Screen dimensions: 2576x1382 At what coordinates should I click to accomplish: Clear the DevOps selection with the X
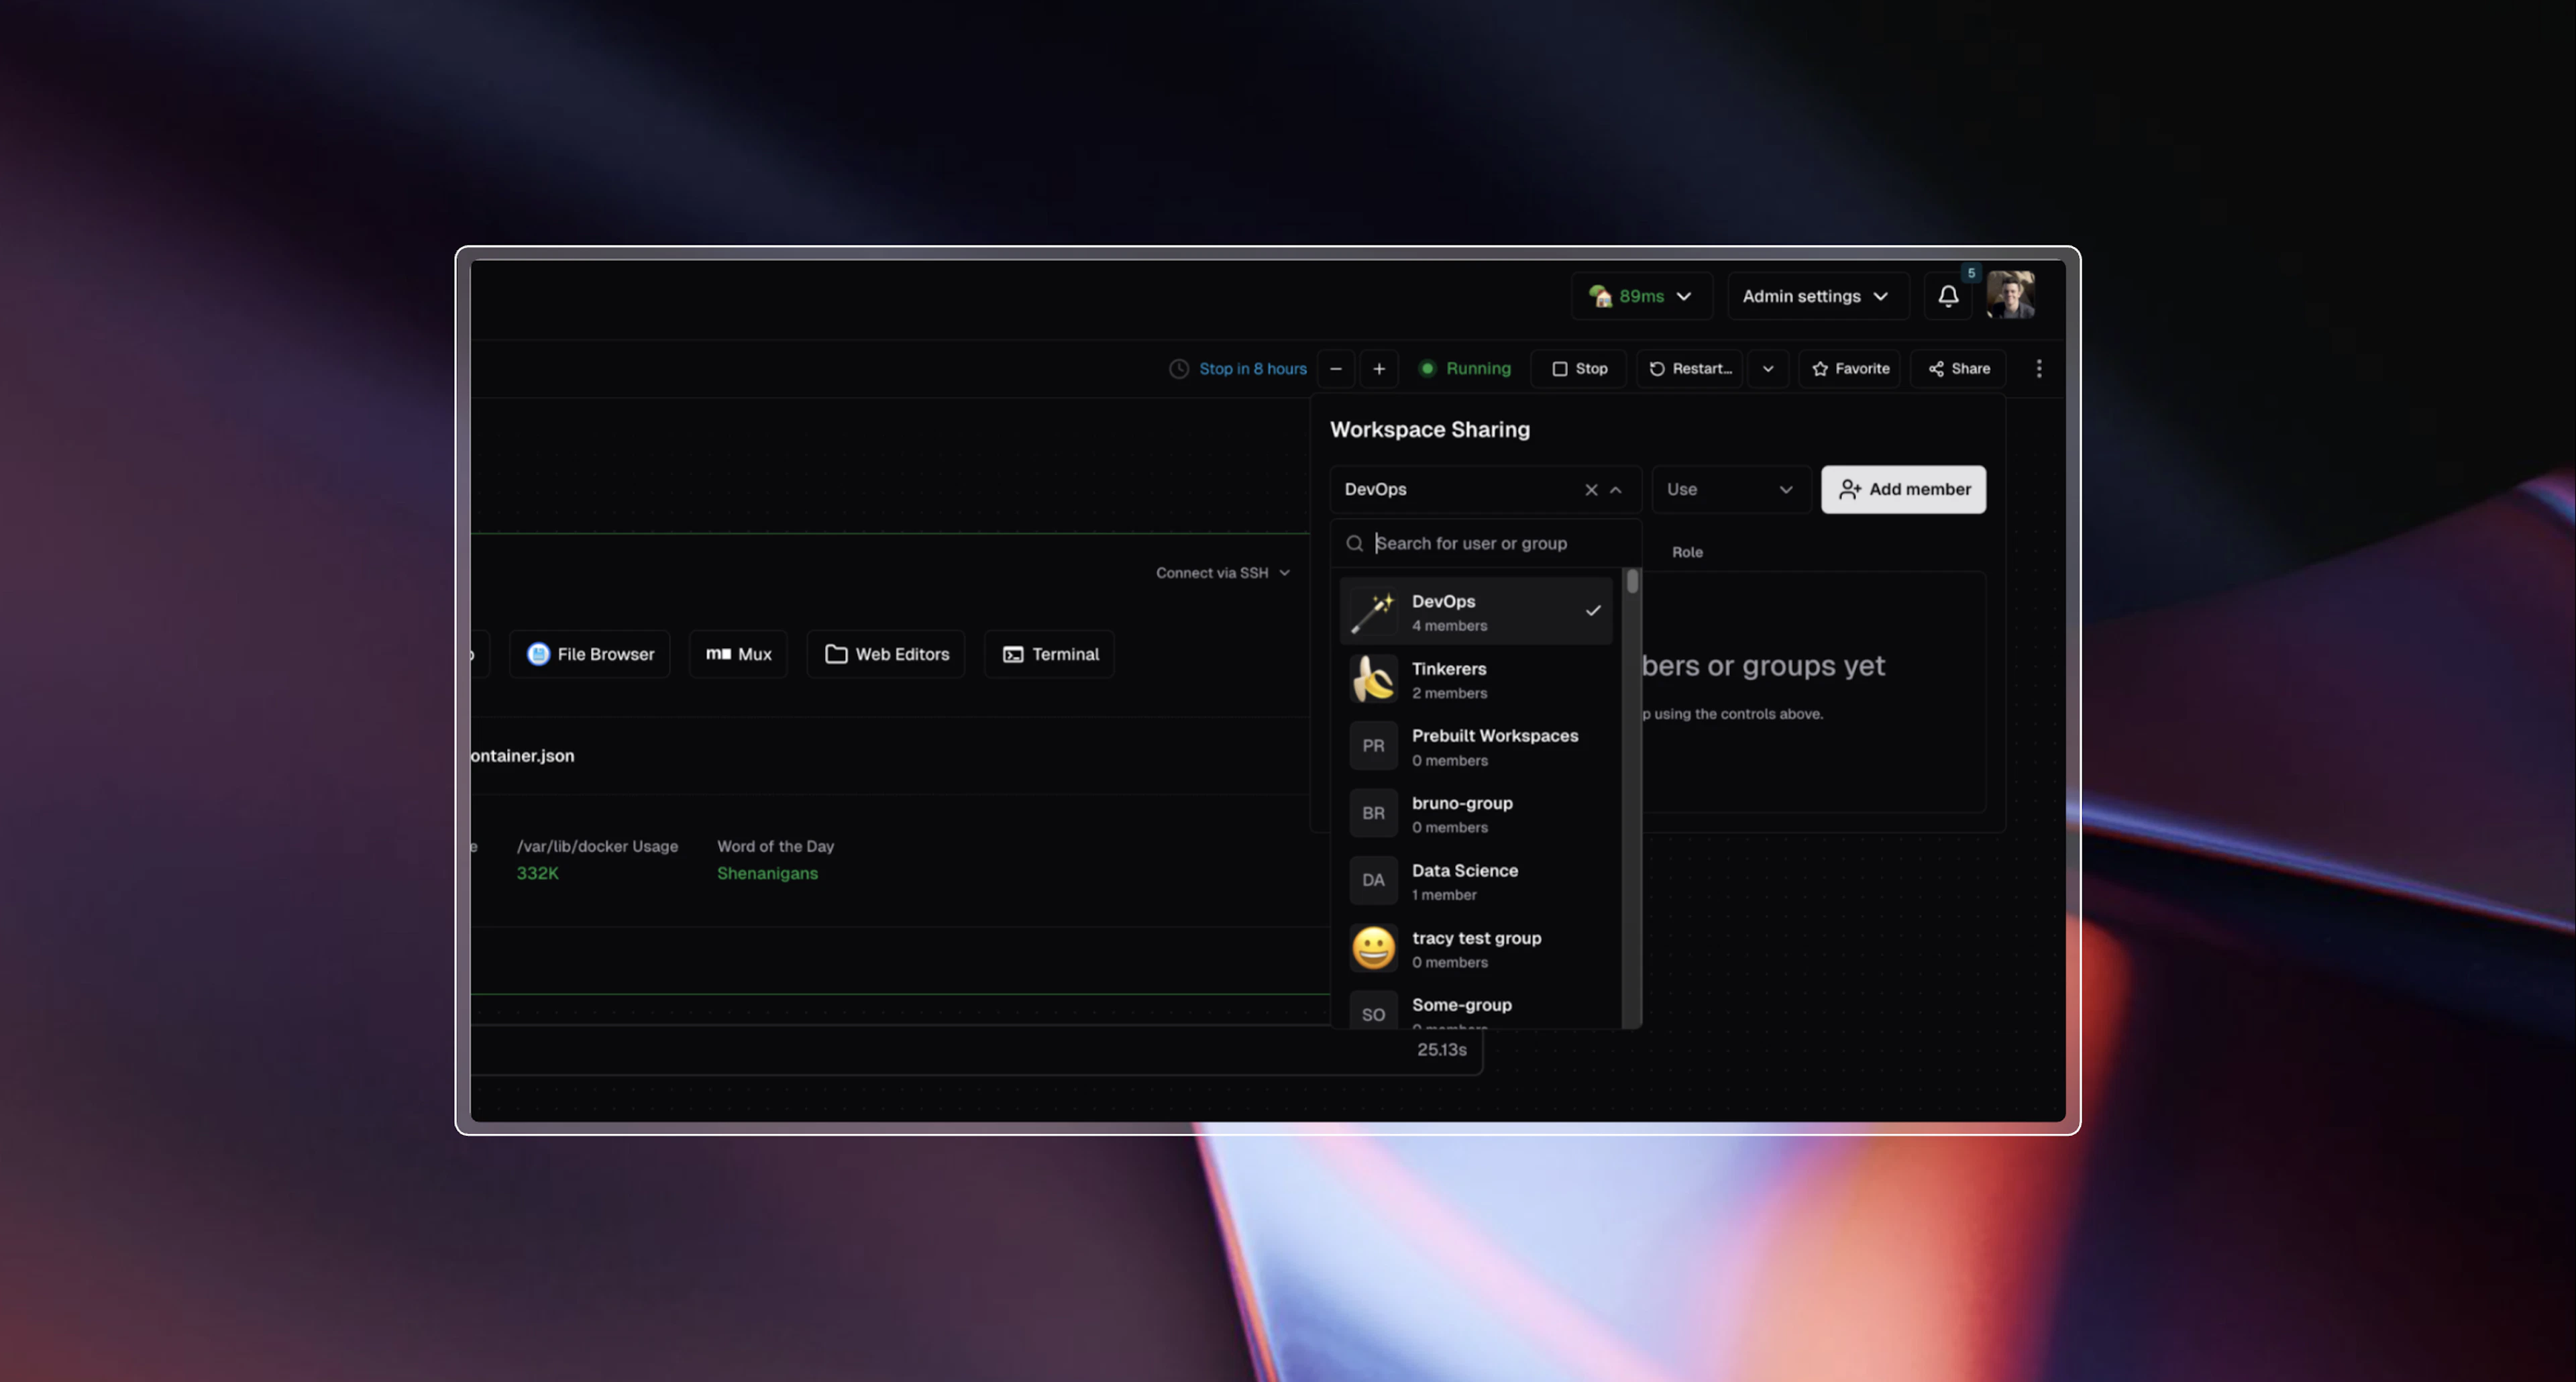click(1590, 490)
